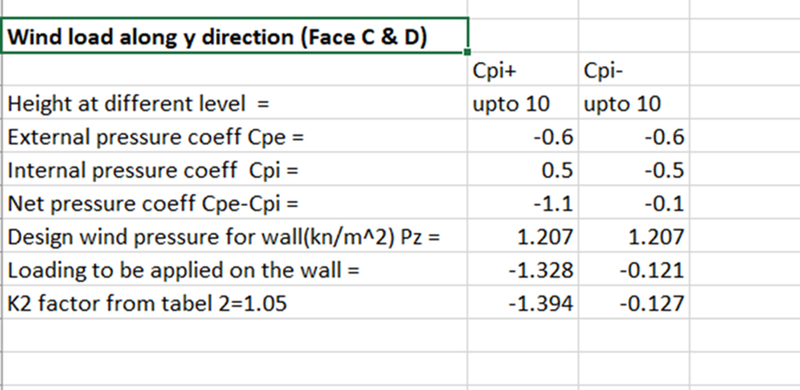
Task: Click the -1.328 loading value cell
Action: [x=522, y=269]
